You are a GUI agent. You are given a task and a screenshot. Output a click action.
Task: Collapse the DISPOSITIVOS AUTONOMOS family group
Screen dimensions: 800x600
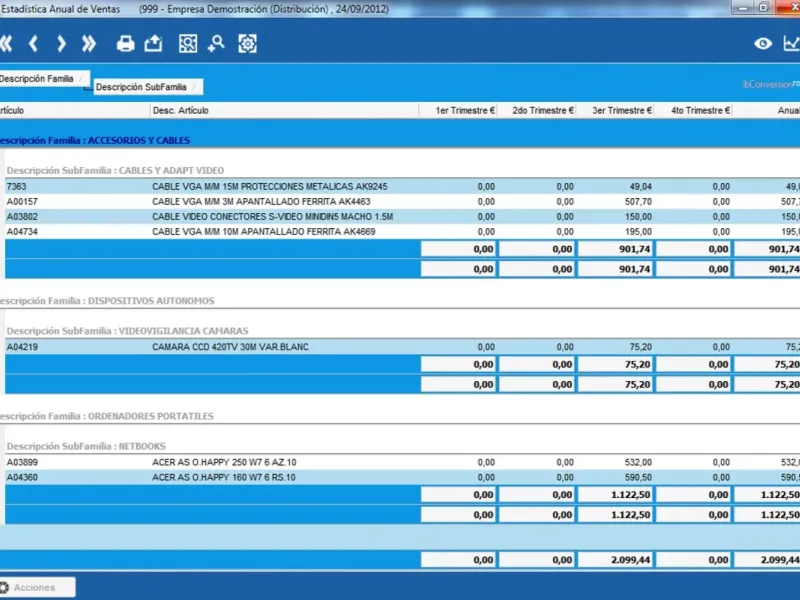pos(107,301)
